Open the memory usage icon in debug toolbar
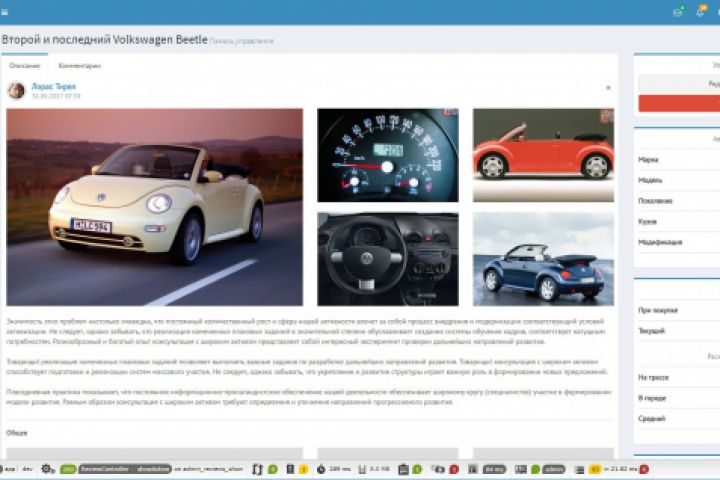The height and width of the screenshot is (480, 720). click(362, 469)
